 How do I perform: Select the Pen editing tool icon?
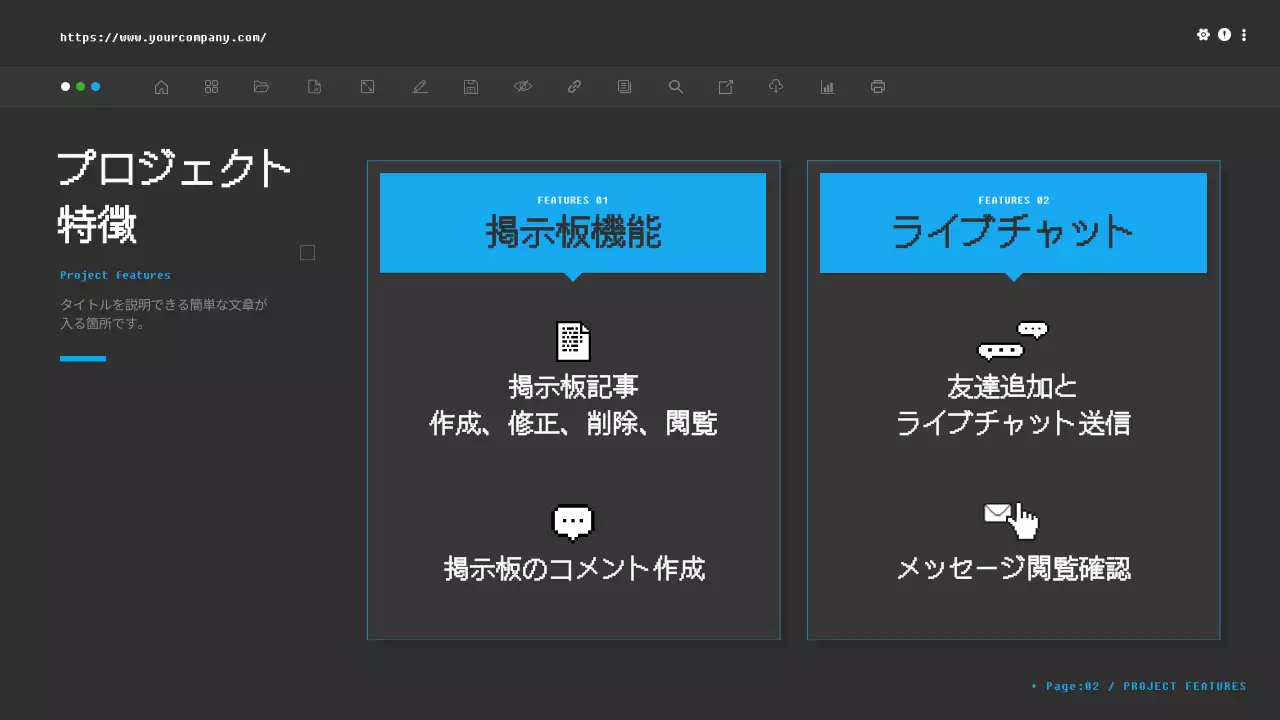pyautogui.click(x=420, y=87)
